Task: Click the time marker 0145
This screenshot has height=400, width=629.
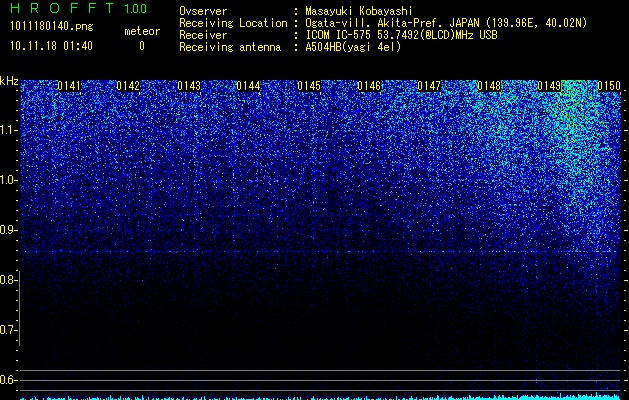Action: pyautogui.click(x=309, y=86)
